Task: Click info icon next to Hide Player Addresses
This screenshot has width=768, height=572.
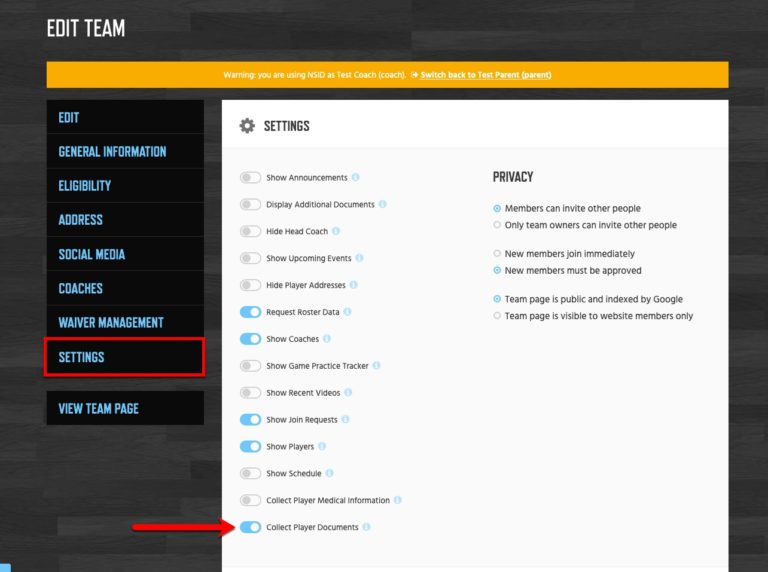Action: pyautogui.click(x=354, y=285)
